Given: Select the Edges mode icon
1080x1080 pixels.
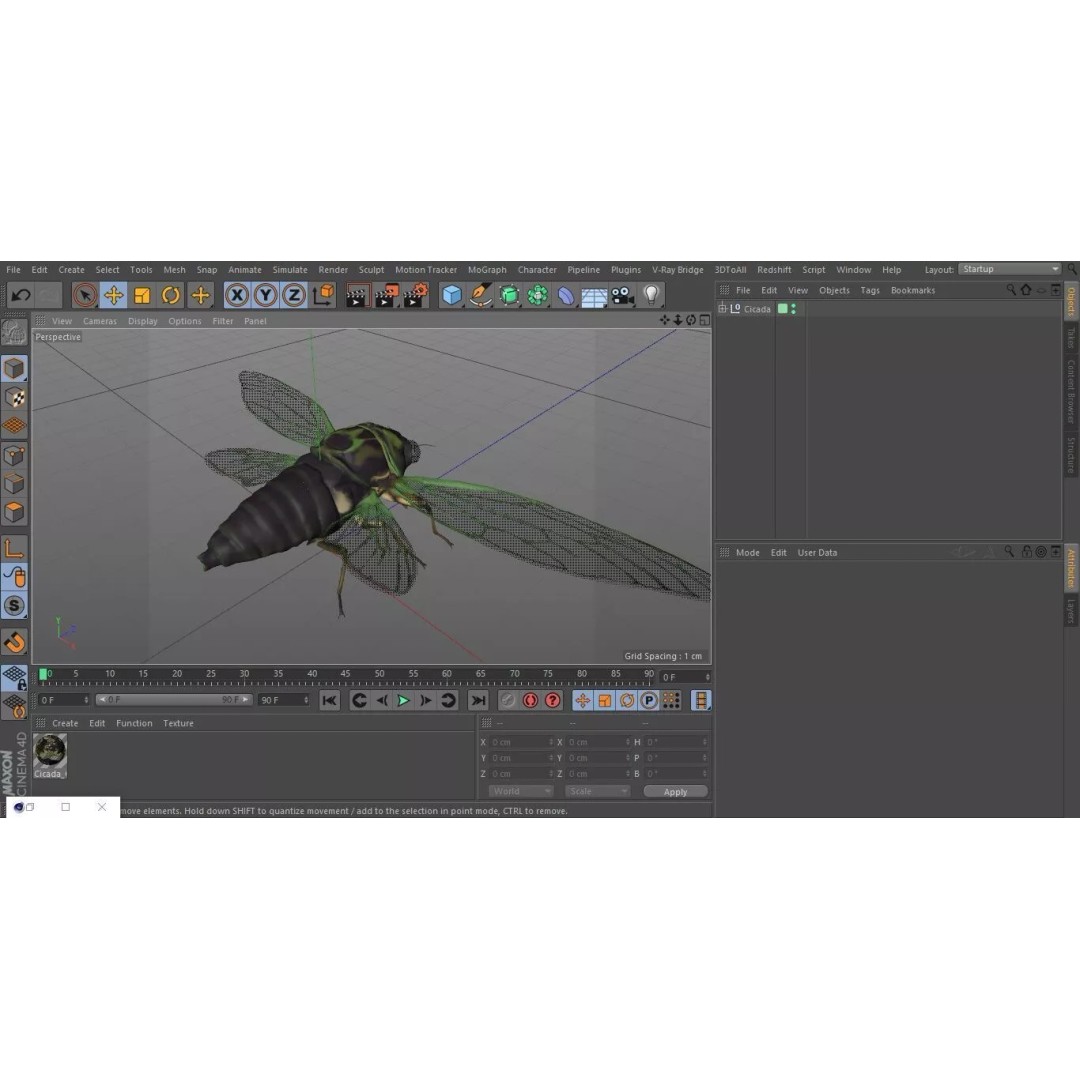Looking at the screenshot, I should click(x=14, y=484).
